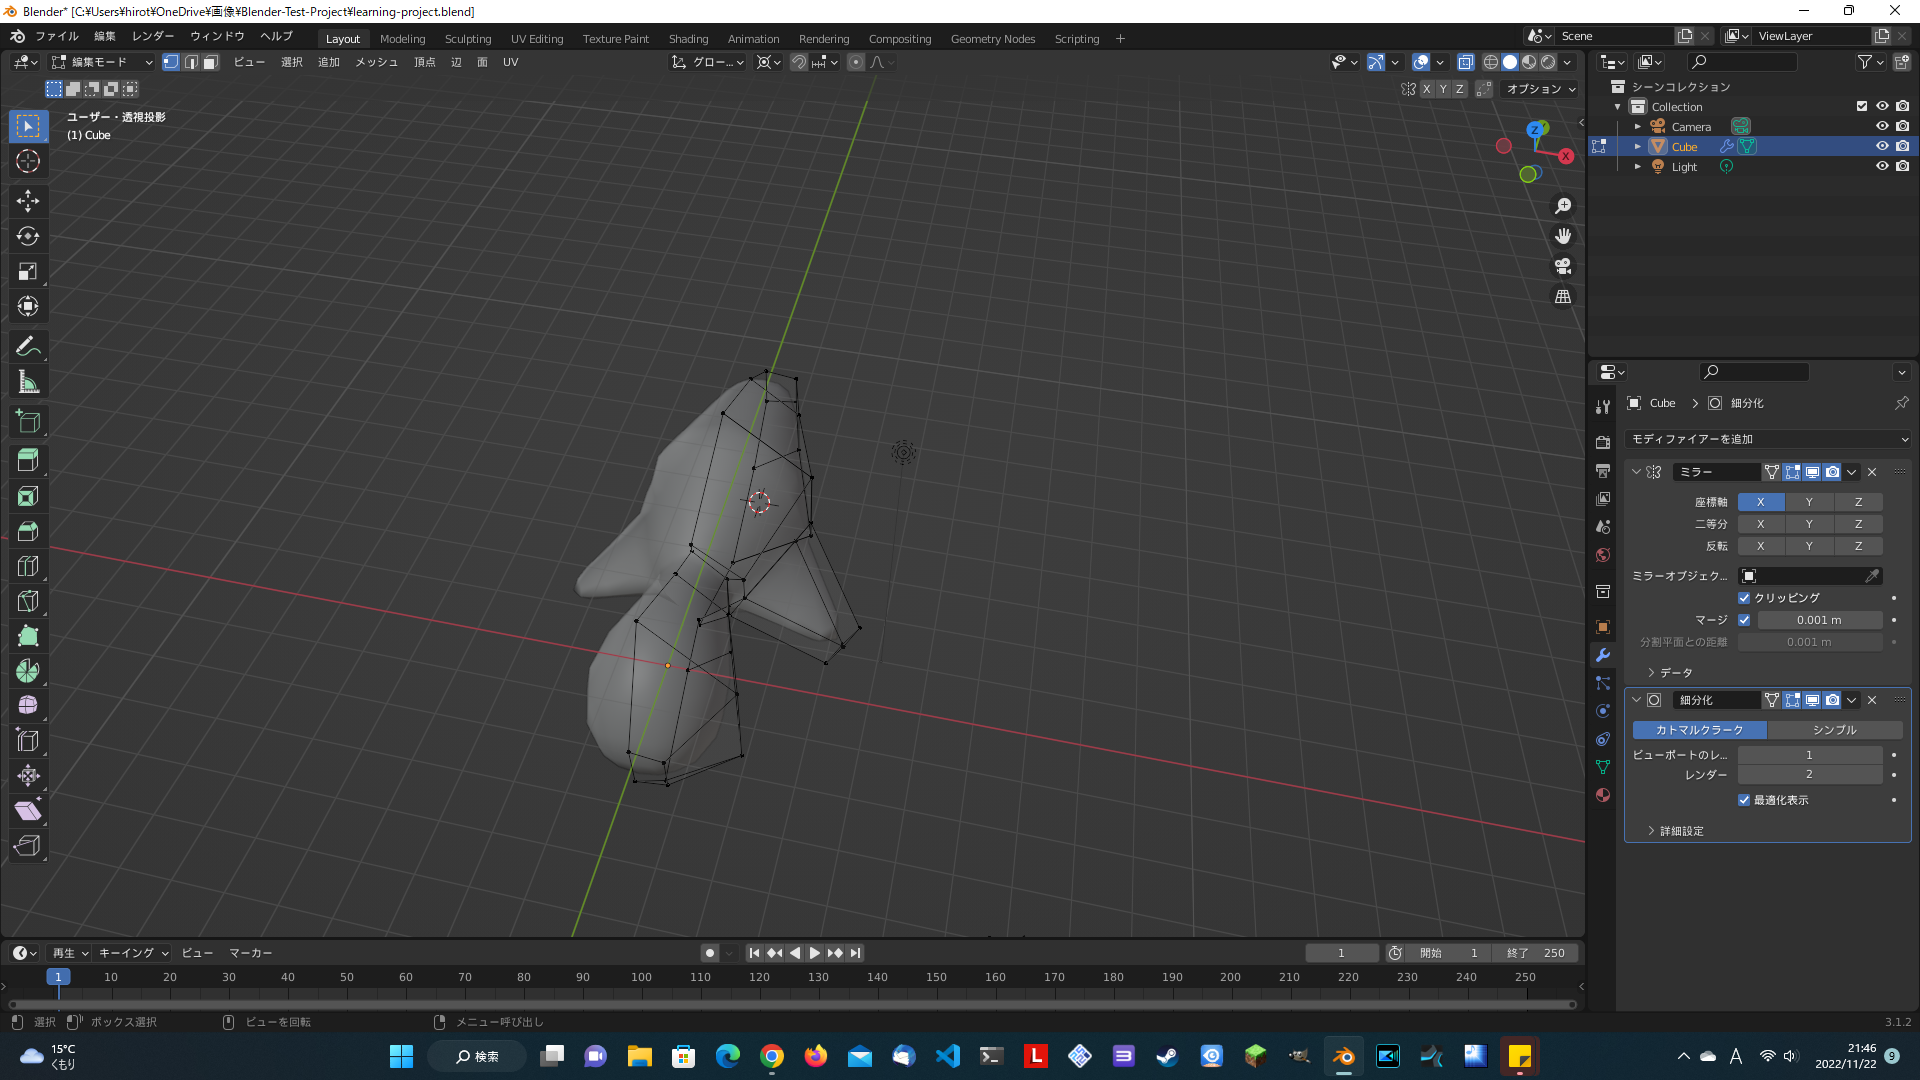
Task: Click the current frame field in the timeline
Action: point(1342,952)
